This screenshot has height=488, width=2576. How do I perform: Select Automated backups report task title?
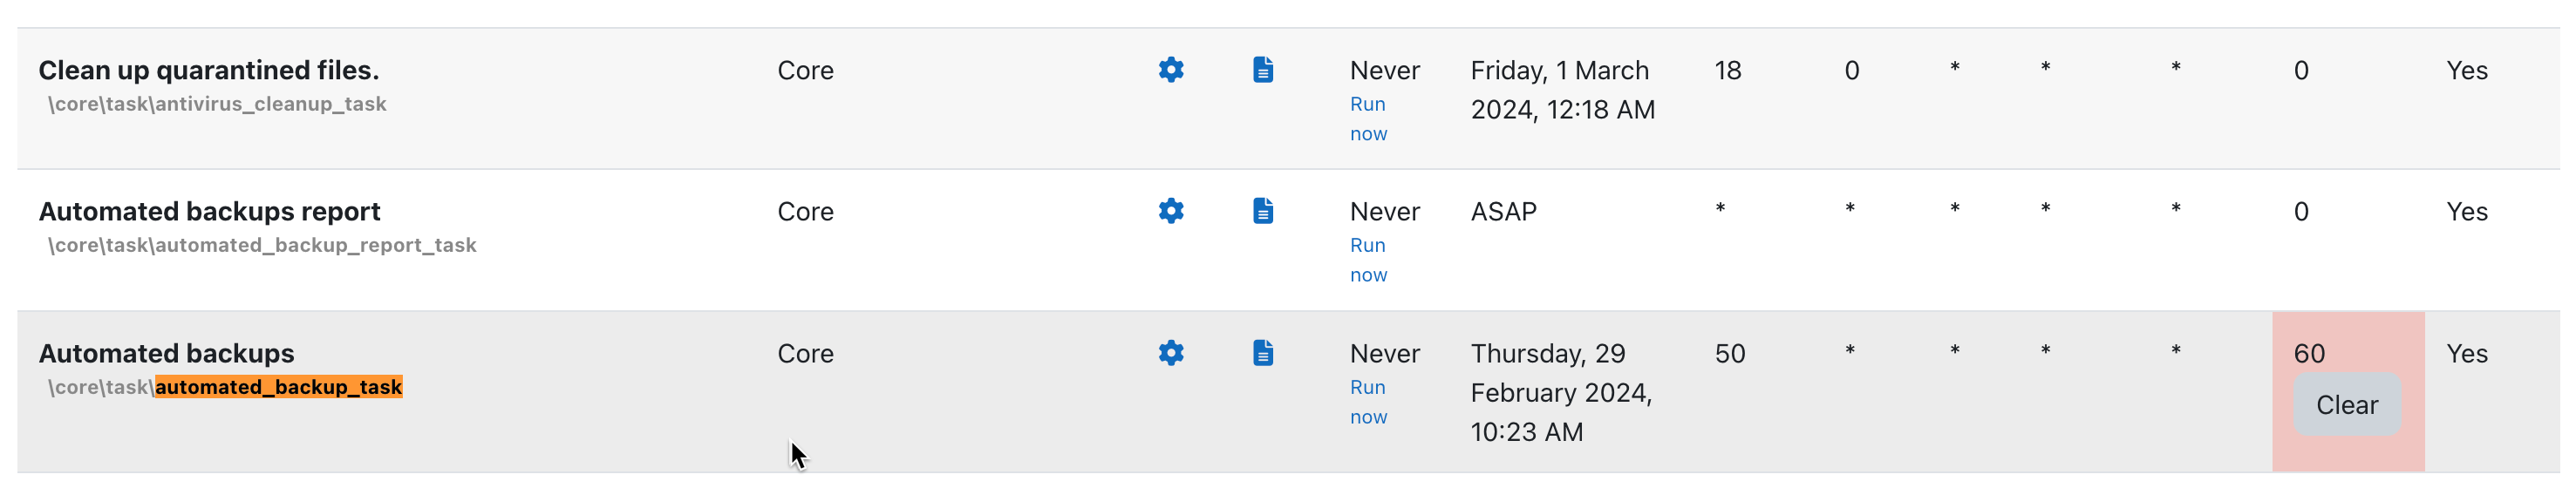tap(210, 211)
